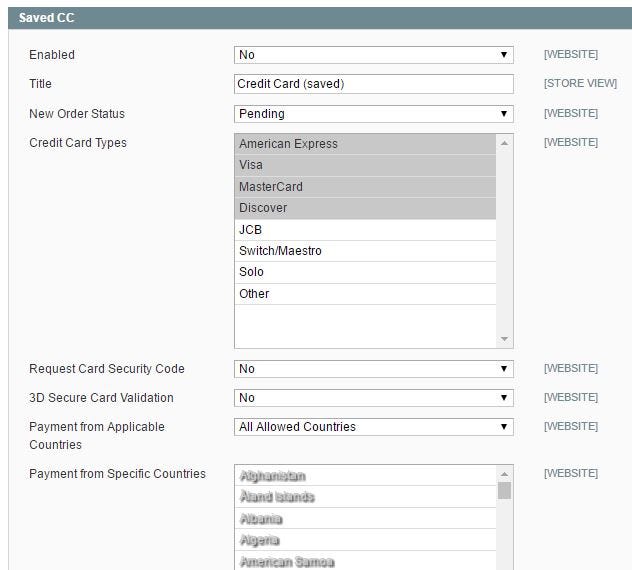The image size is (632, 570).
Task: Edit the Title field 'Credit Card (saved)'
Action: 374,84
